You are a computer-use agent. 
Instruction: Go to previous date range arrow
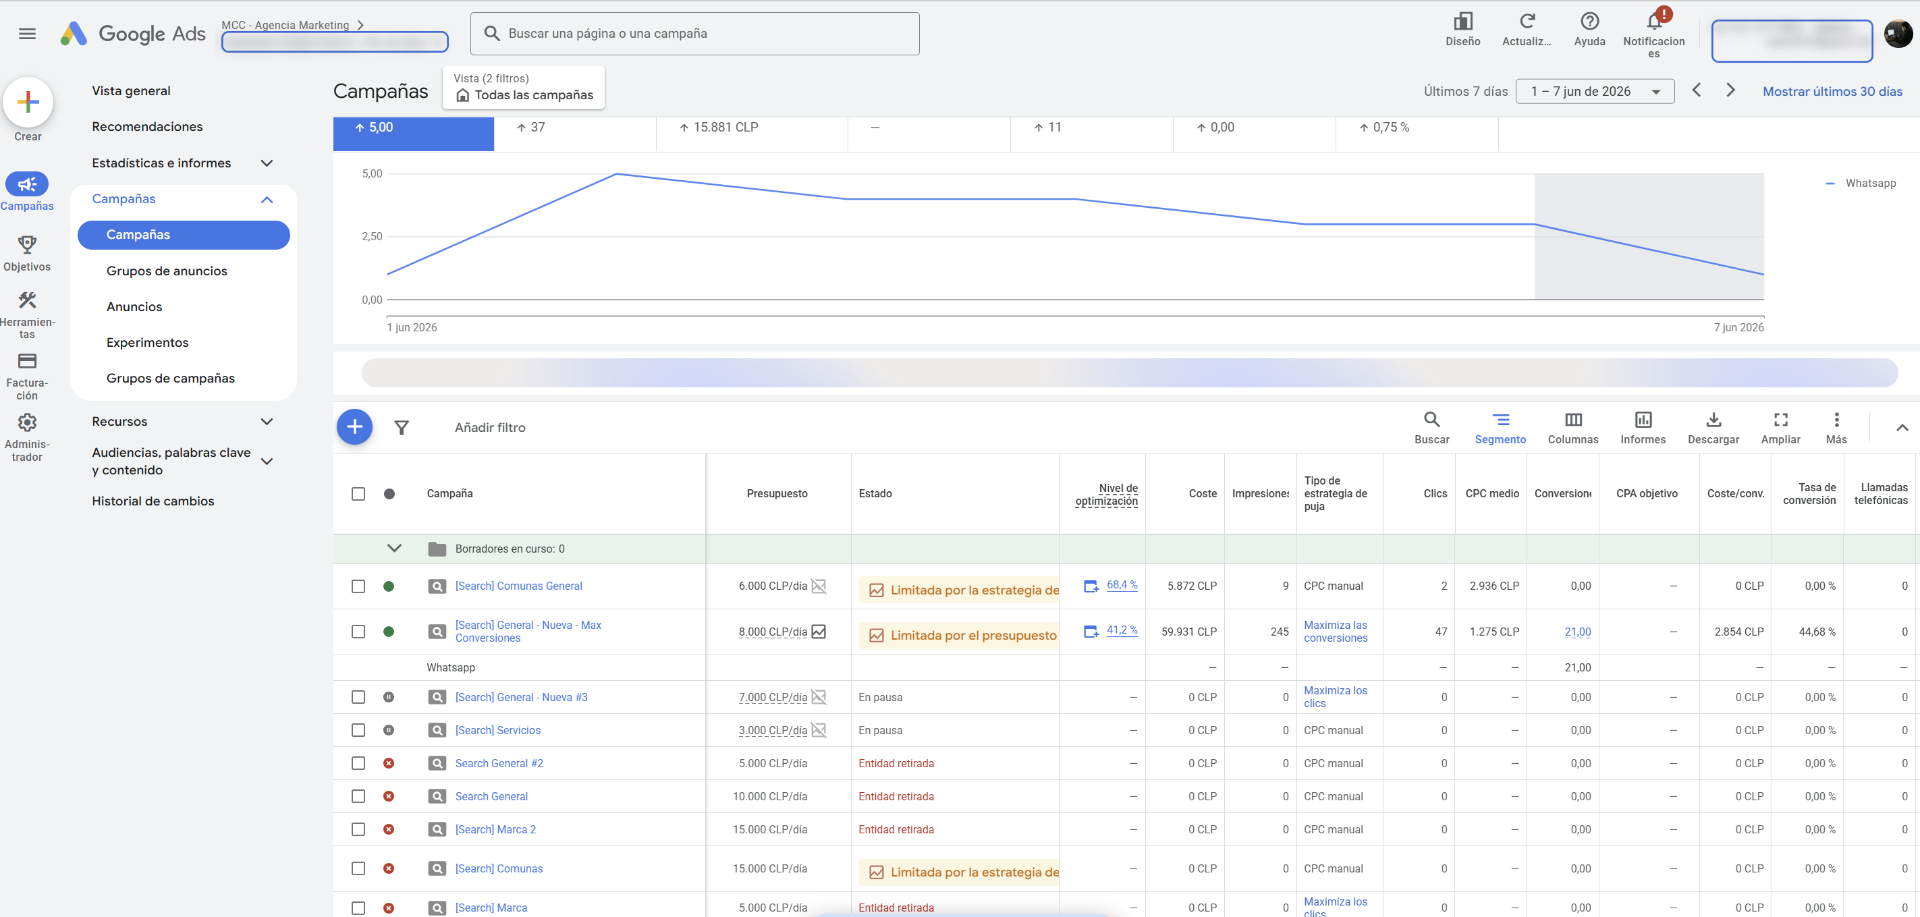point(1697,90)
